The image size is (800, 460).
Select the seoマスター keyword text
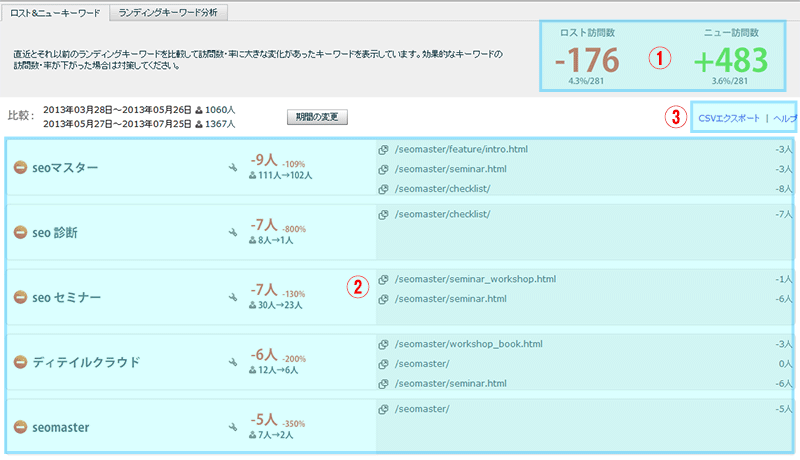pyautogui.click(x=65, y=168)
